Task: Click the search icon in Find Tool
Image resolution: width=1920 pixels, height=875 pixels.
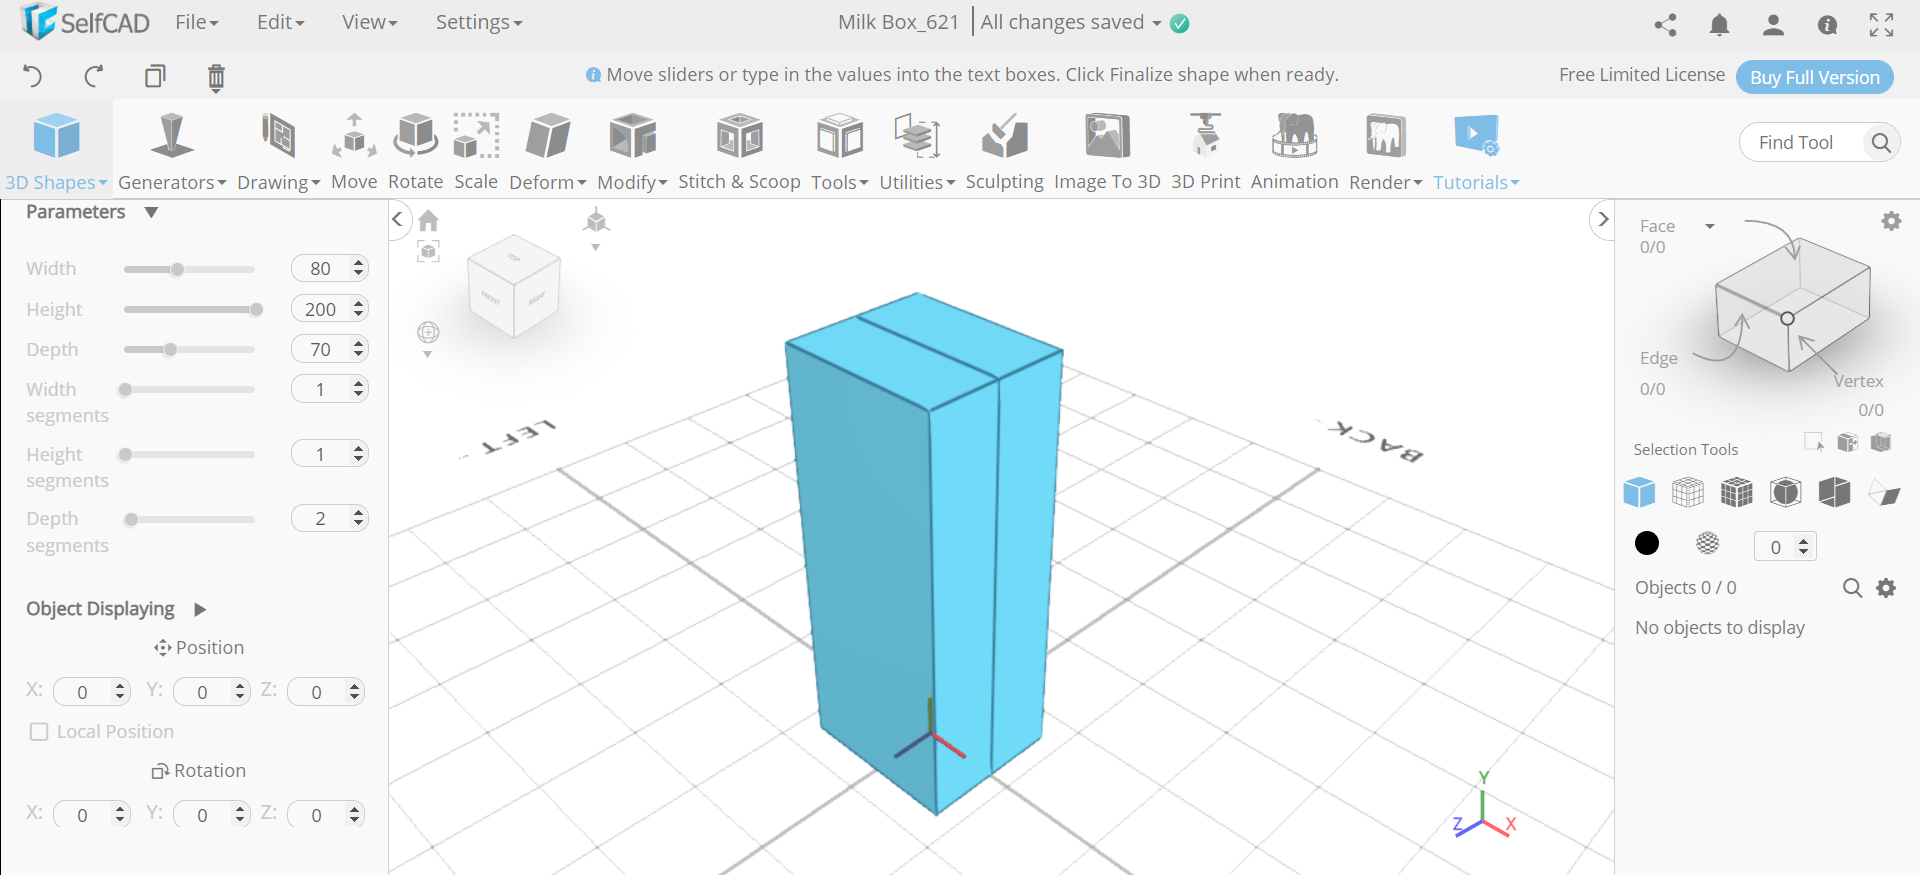Action: pos(1881,143)
